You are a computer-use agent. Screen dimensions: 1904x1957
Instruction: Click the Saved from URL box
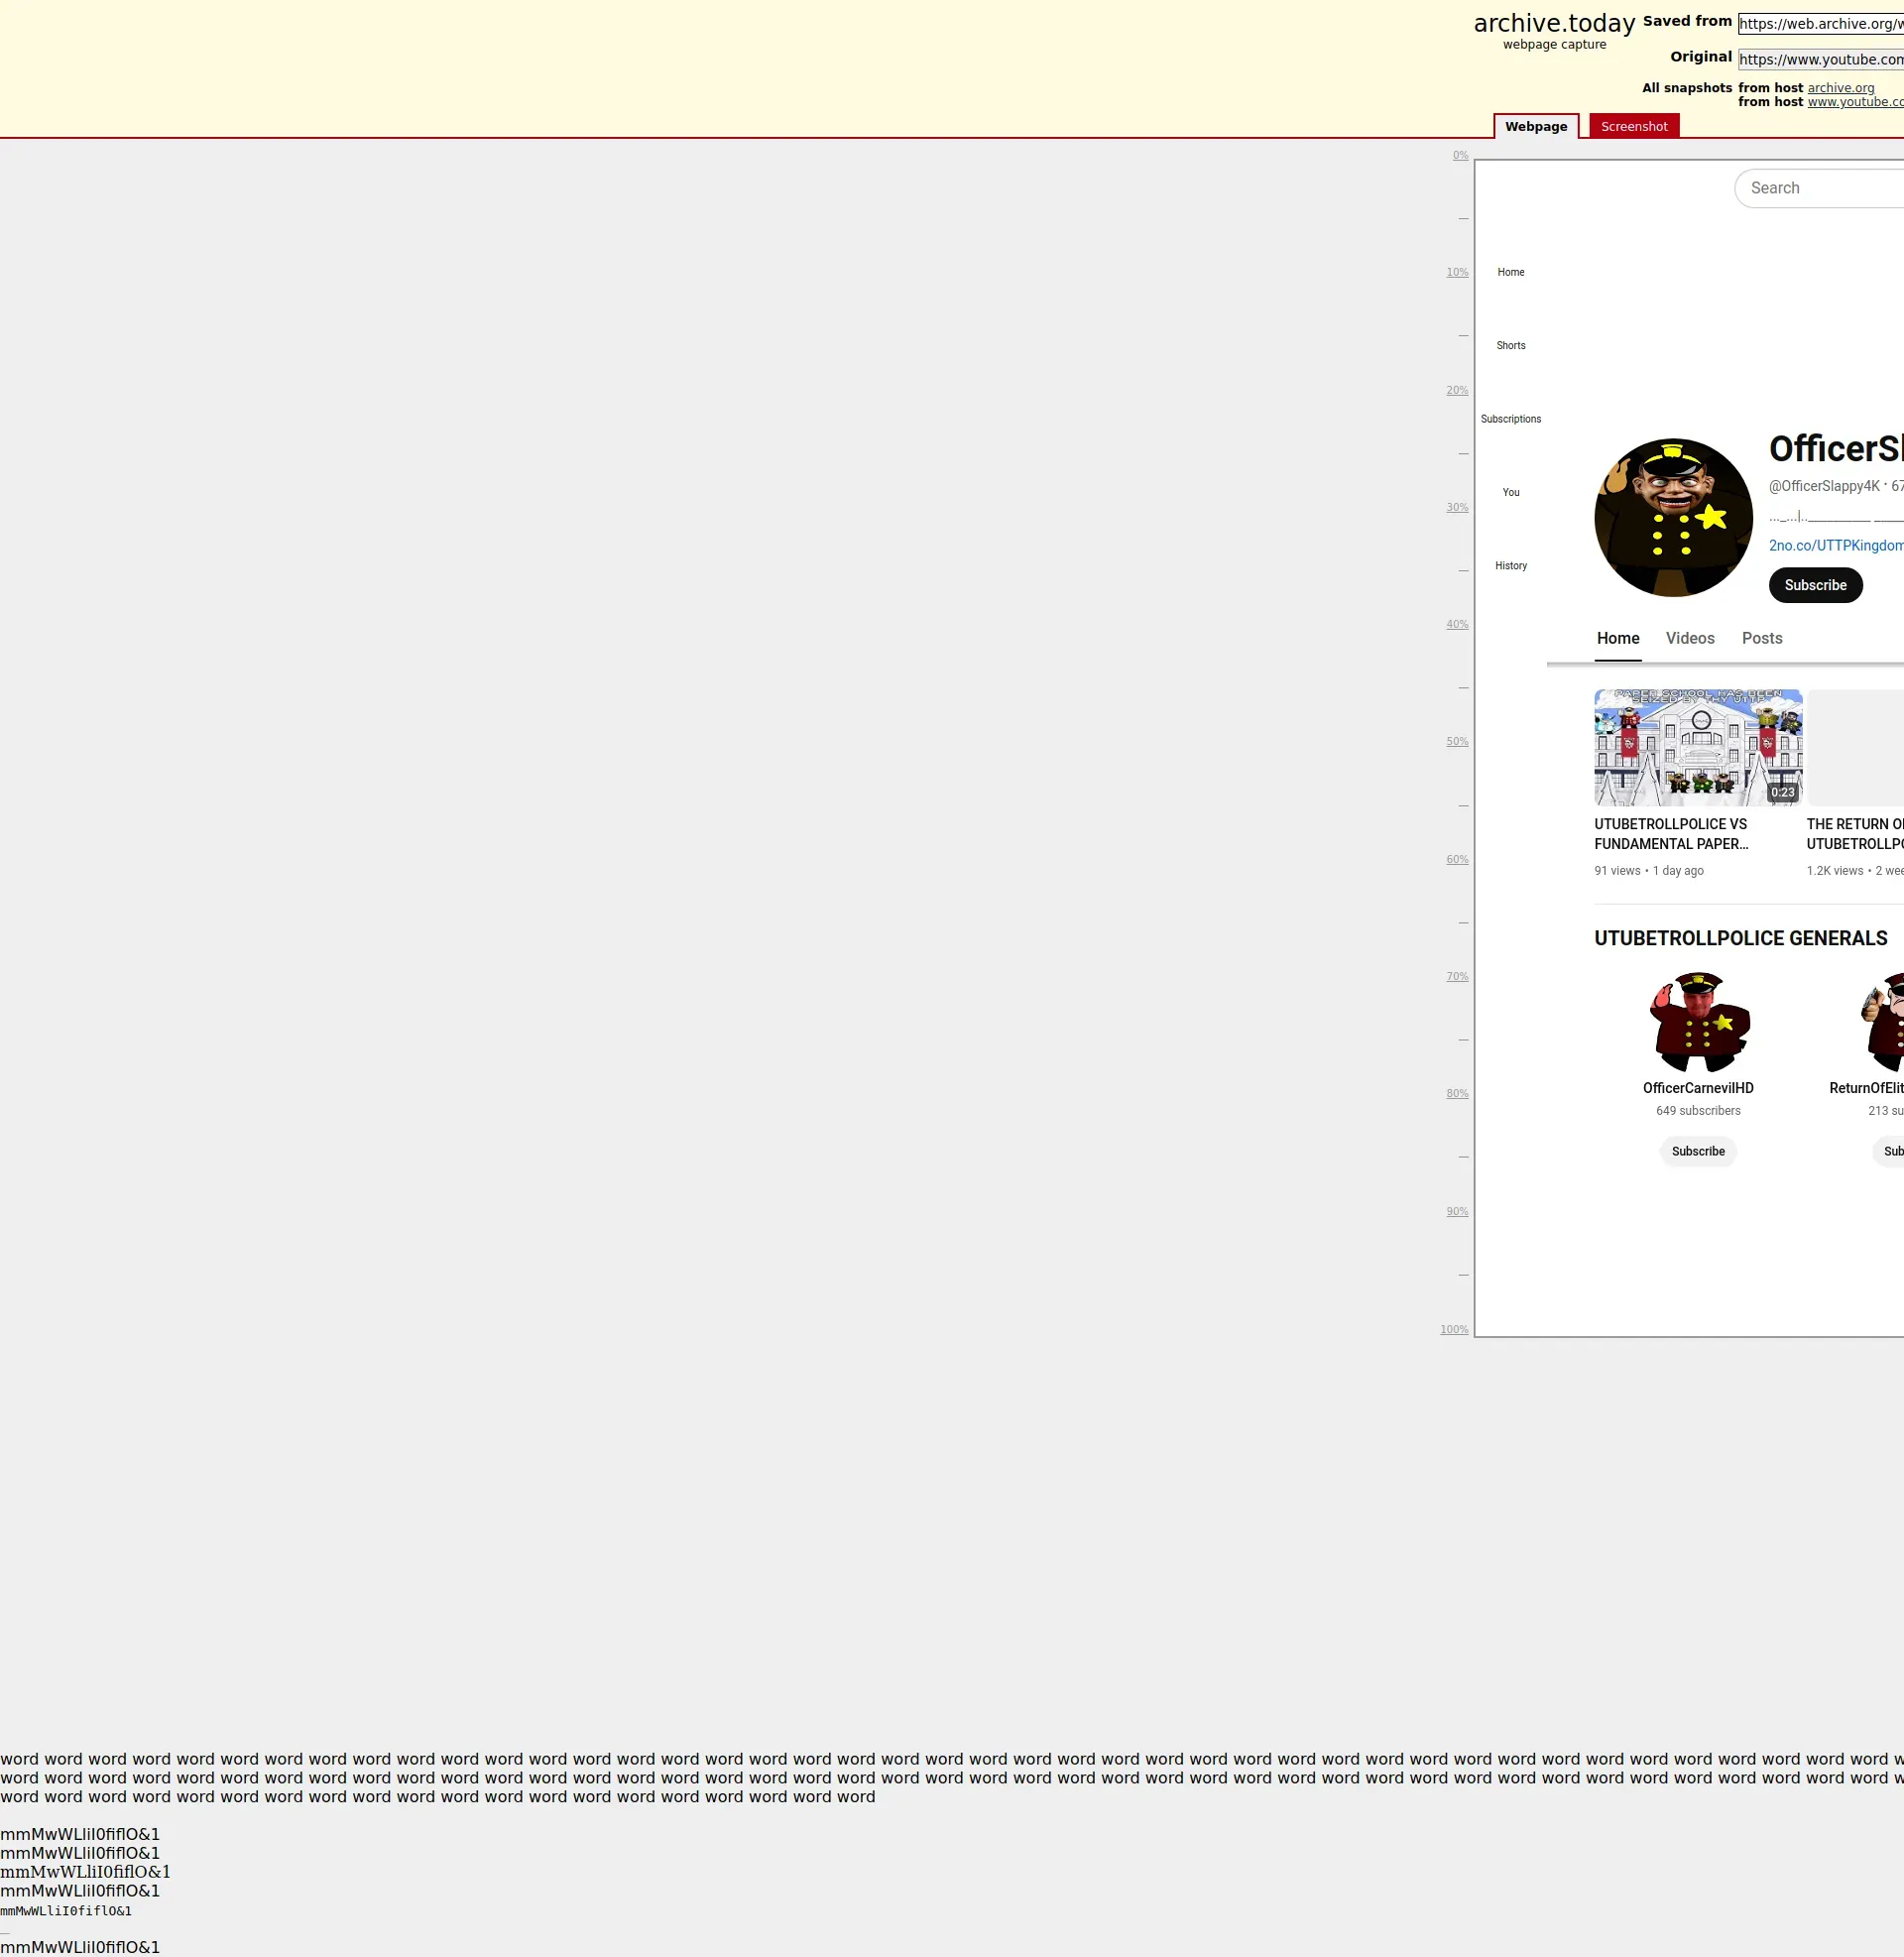(1820, 24)
